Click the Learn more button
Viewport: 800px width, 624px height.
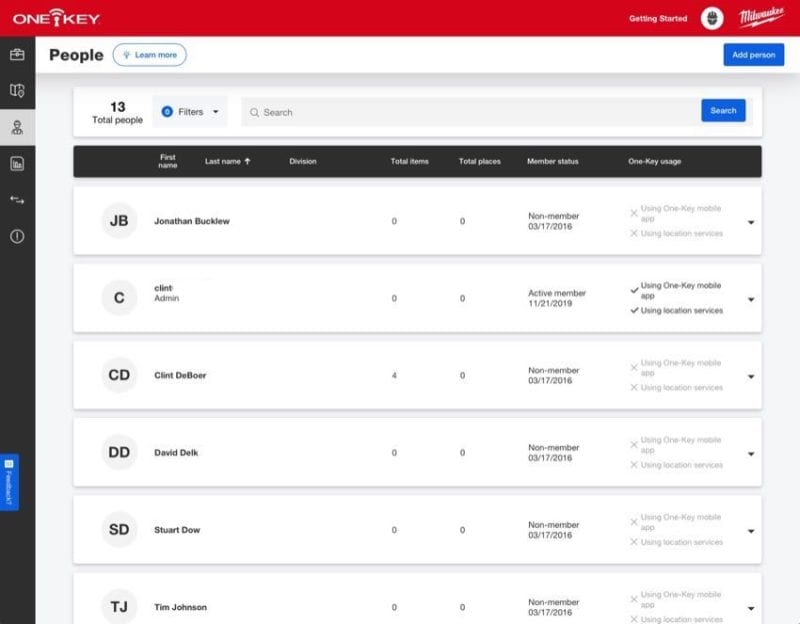pos(149,55)
